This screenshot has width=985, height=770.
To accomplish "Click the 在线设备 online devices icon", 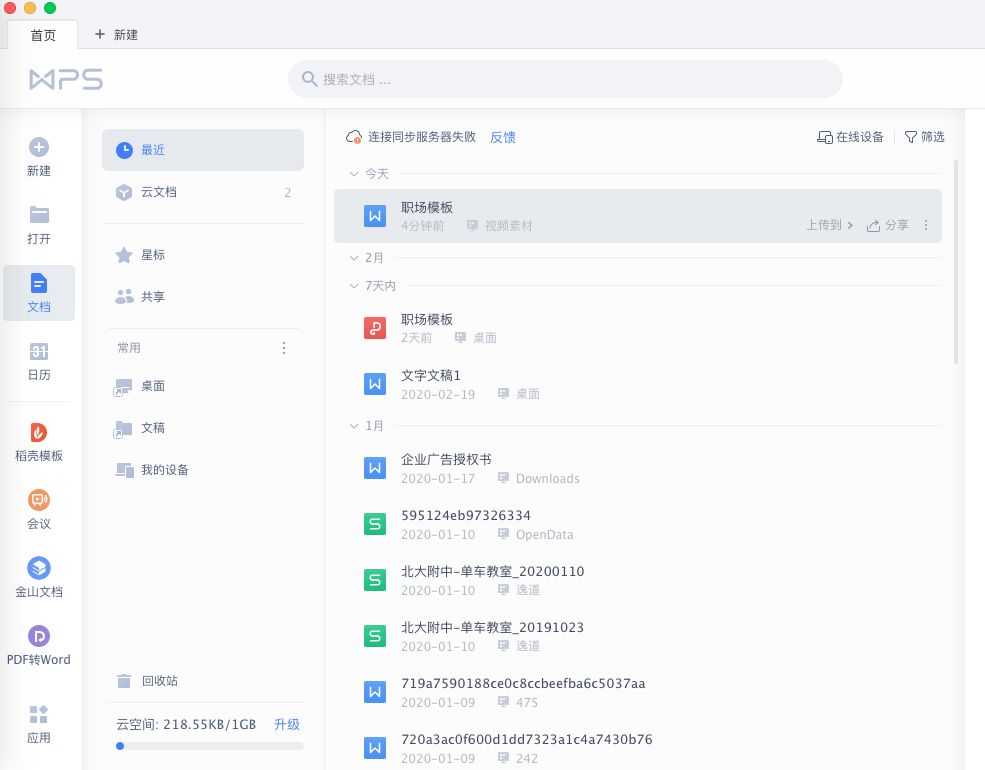I will coord(850,137).
